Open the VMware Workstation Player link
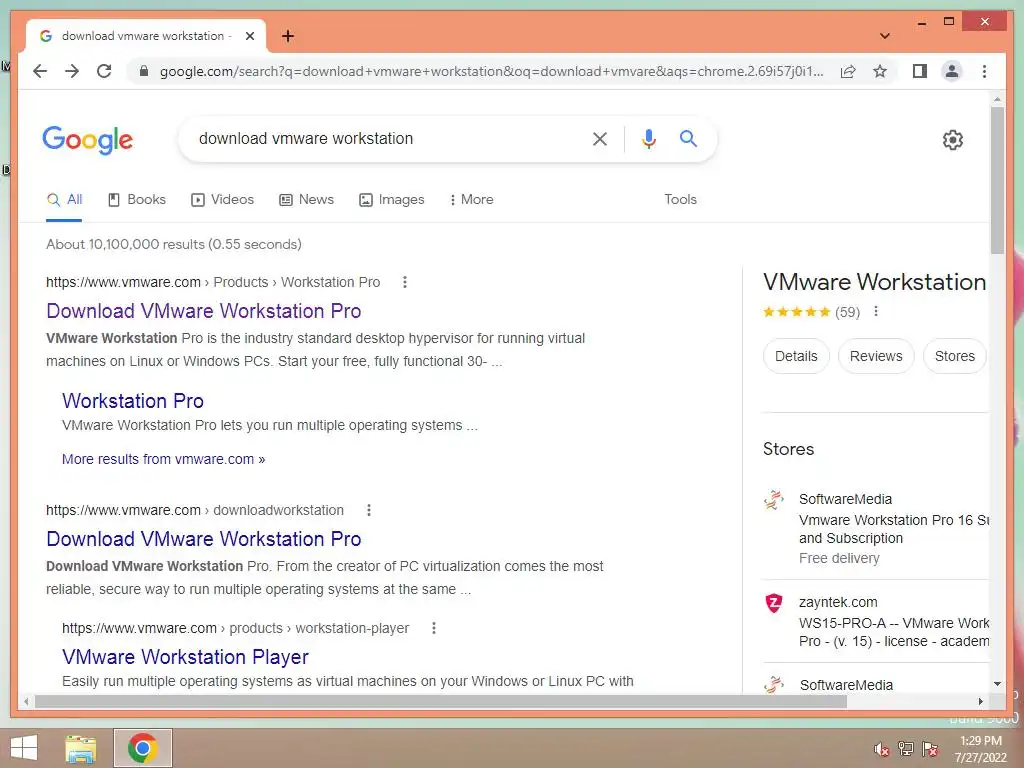The width and height of the screenshot is (1024, 768). coord(185,657)
